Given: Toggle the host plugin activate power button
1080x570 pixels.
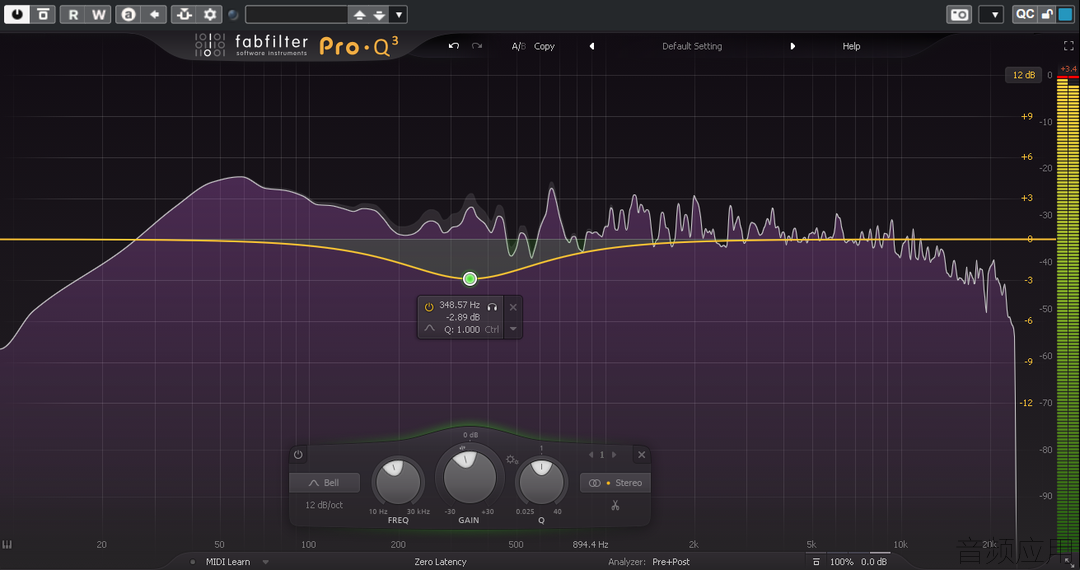Looking at the screenshot, I should pos(17,14).
